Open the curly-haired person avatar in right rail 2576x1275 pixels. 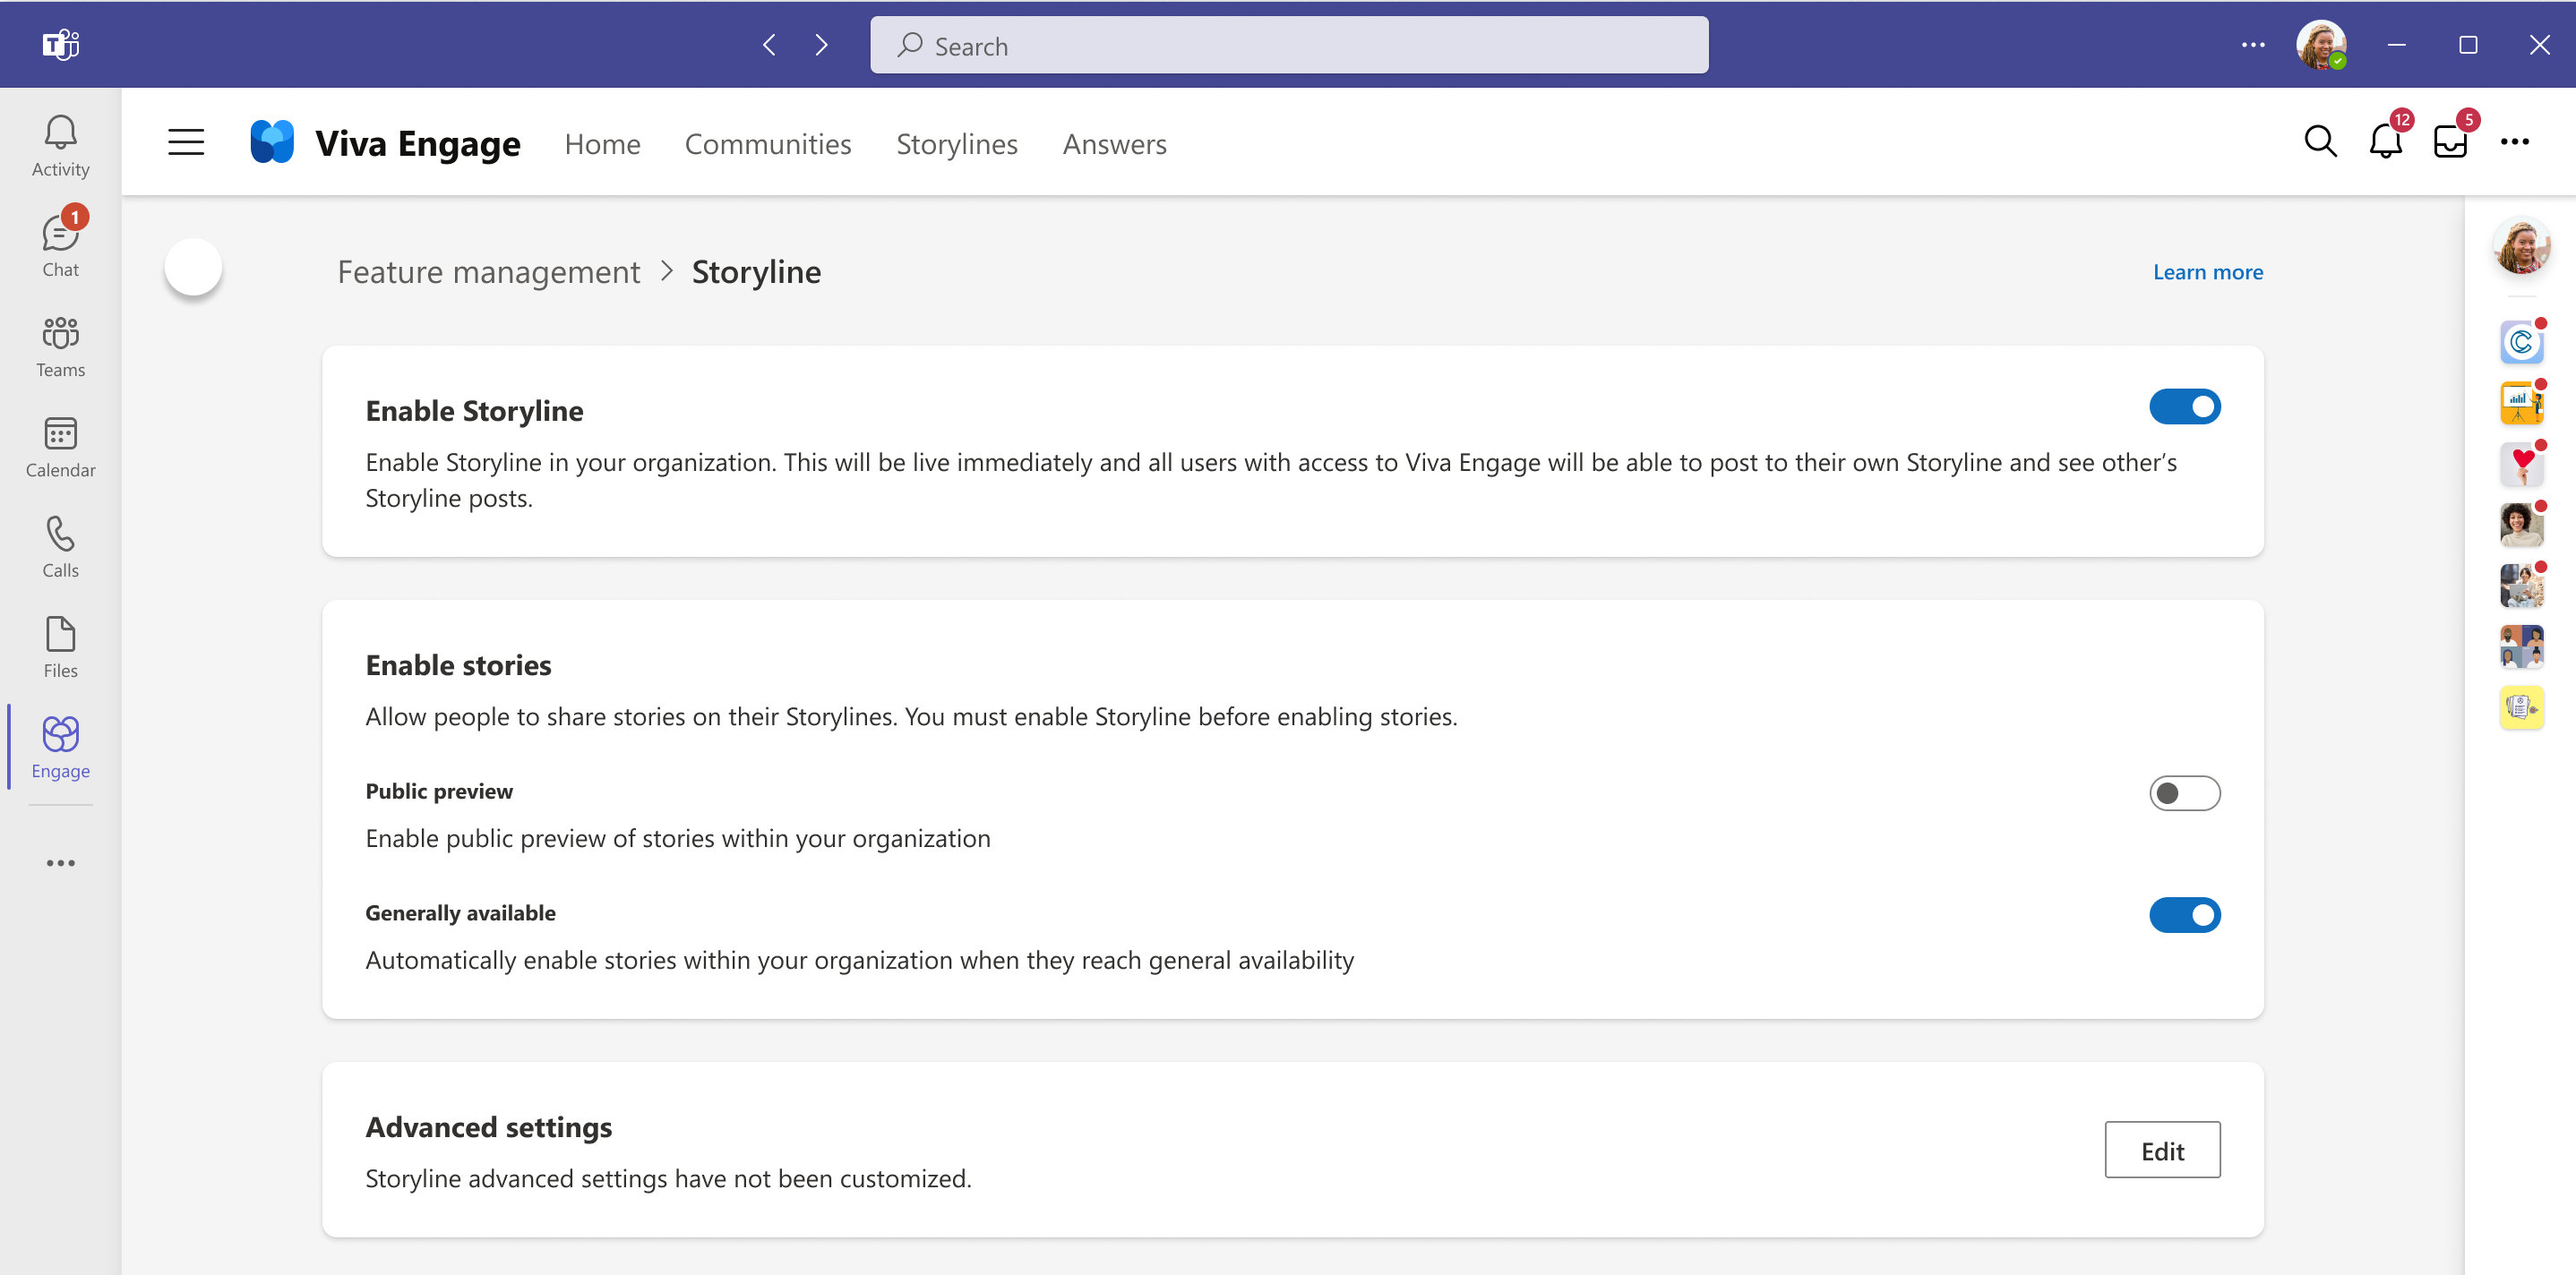point(2521,525)
